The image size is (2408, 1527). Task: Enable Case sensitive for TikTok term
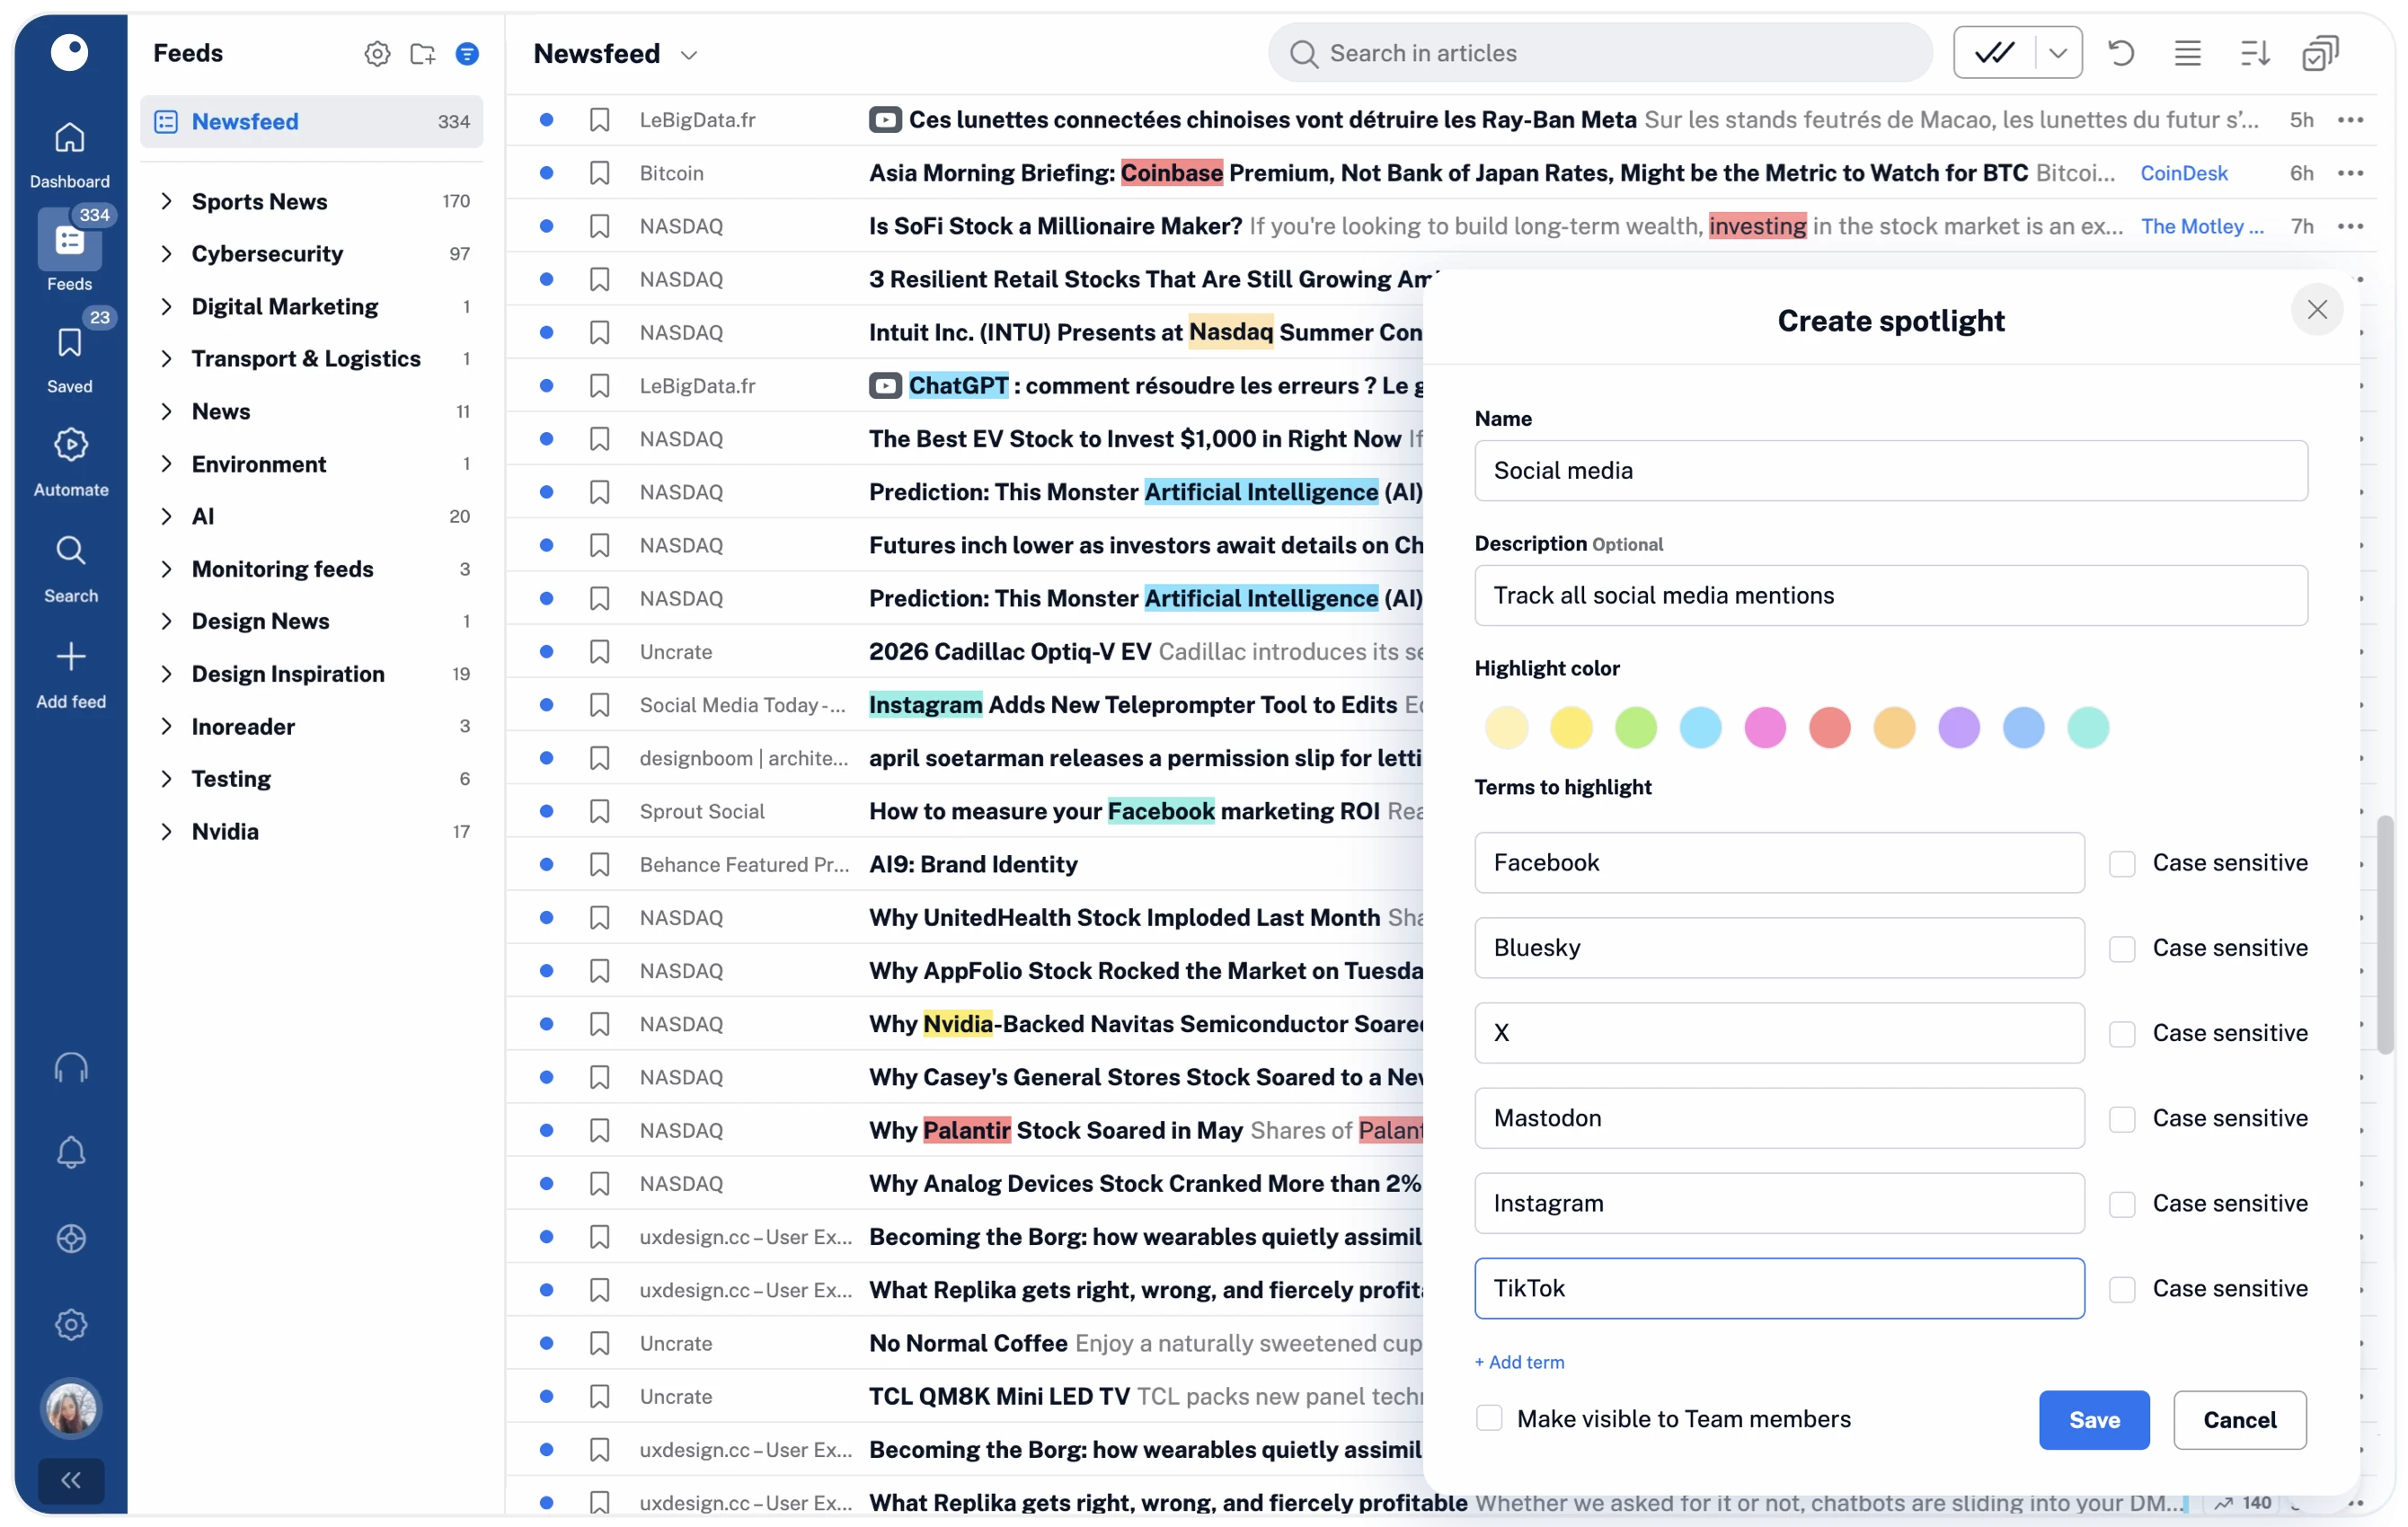point(2122,1289)
